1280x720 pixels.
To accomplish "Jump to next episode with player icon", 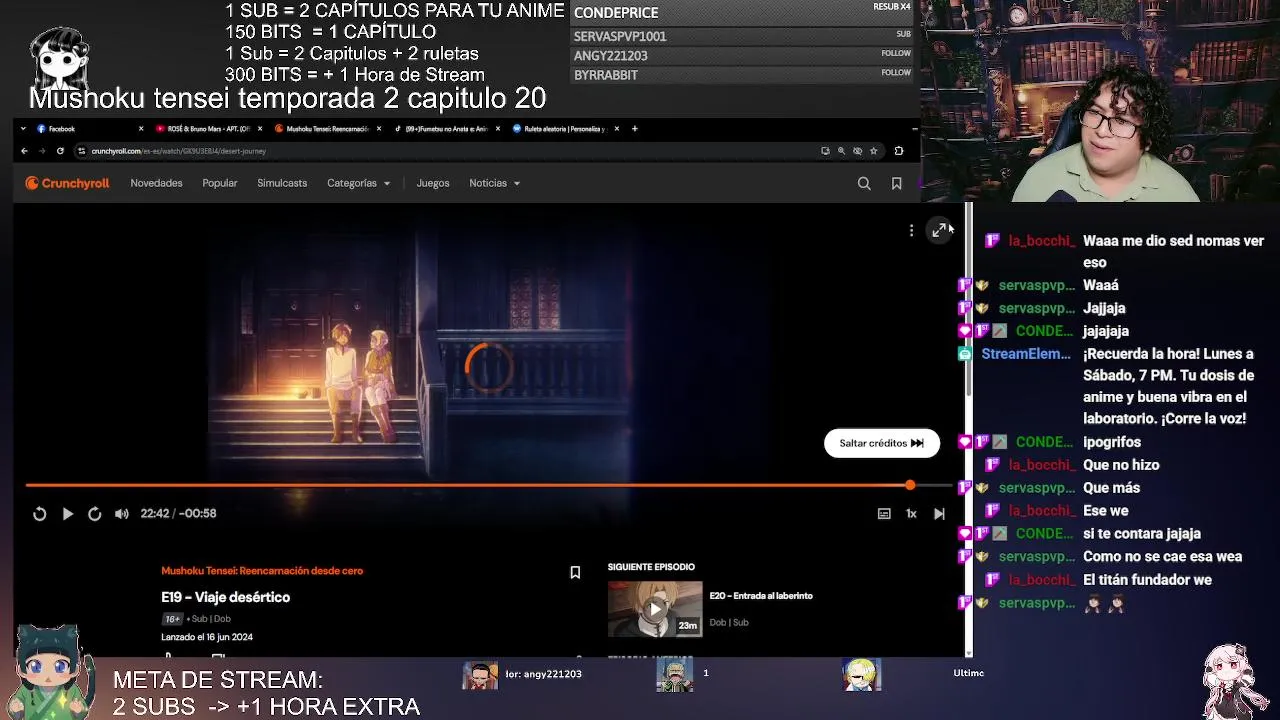I will click(x=939, y=514).
